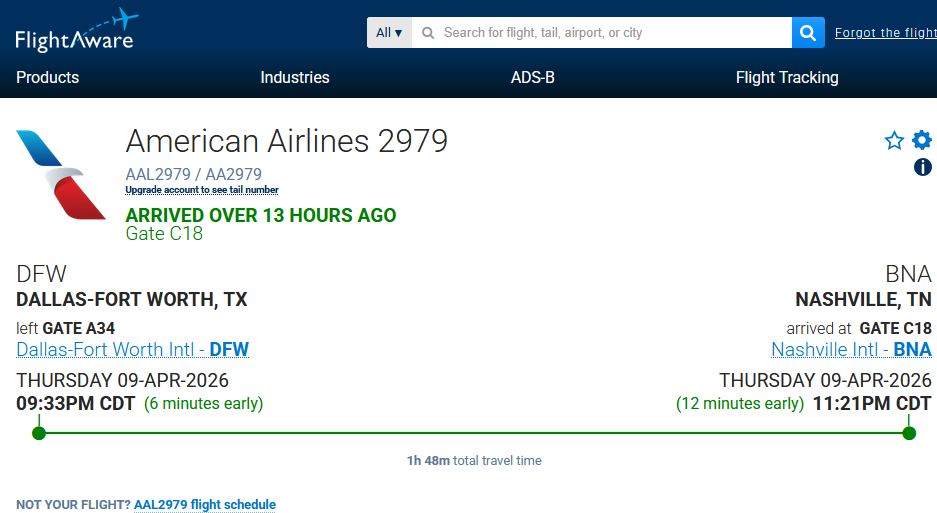The width and height of the screenshot is (937, 513).
Task: Click into the flight search field
Action: (x=600, y=32)
